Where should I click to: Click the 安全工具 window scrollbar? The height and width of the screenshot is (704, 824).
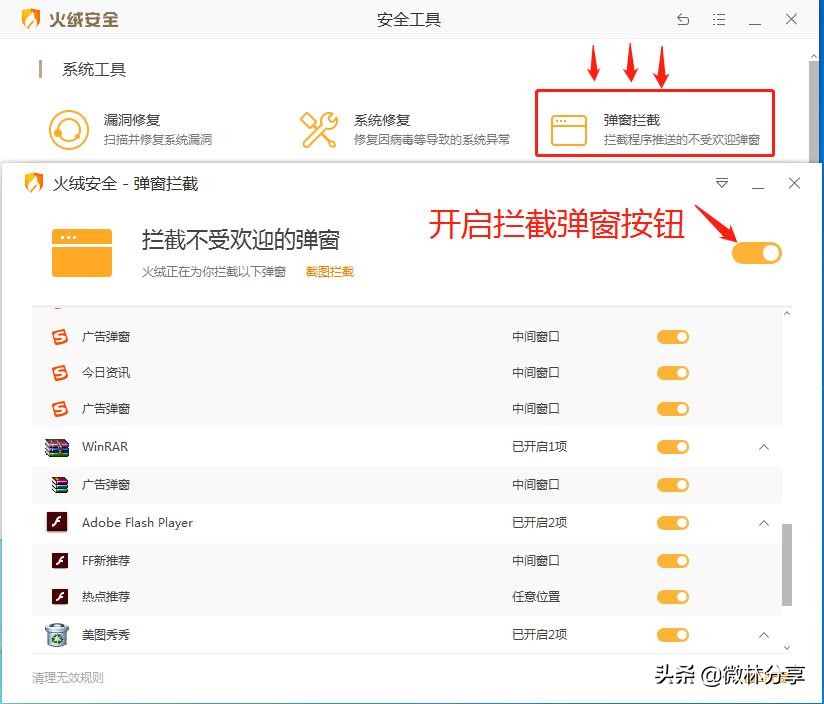click(814, 110)
